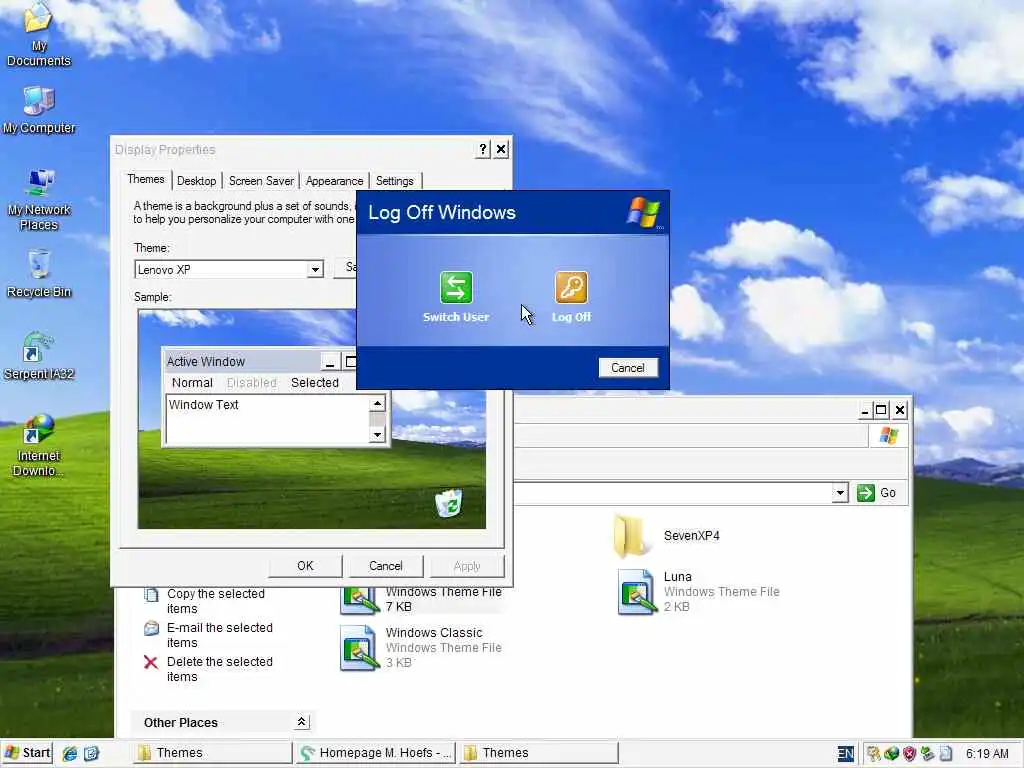Switch to the second Themes taskbar window
This screenshot has width=1024, height=768.
[x=538, y=752]
